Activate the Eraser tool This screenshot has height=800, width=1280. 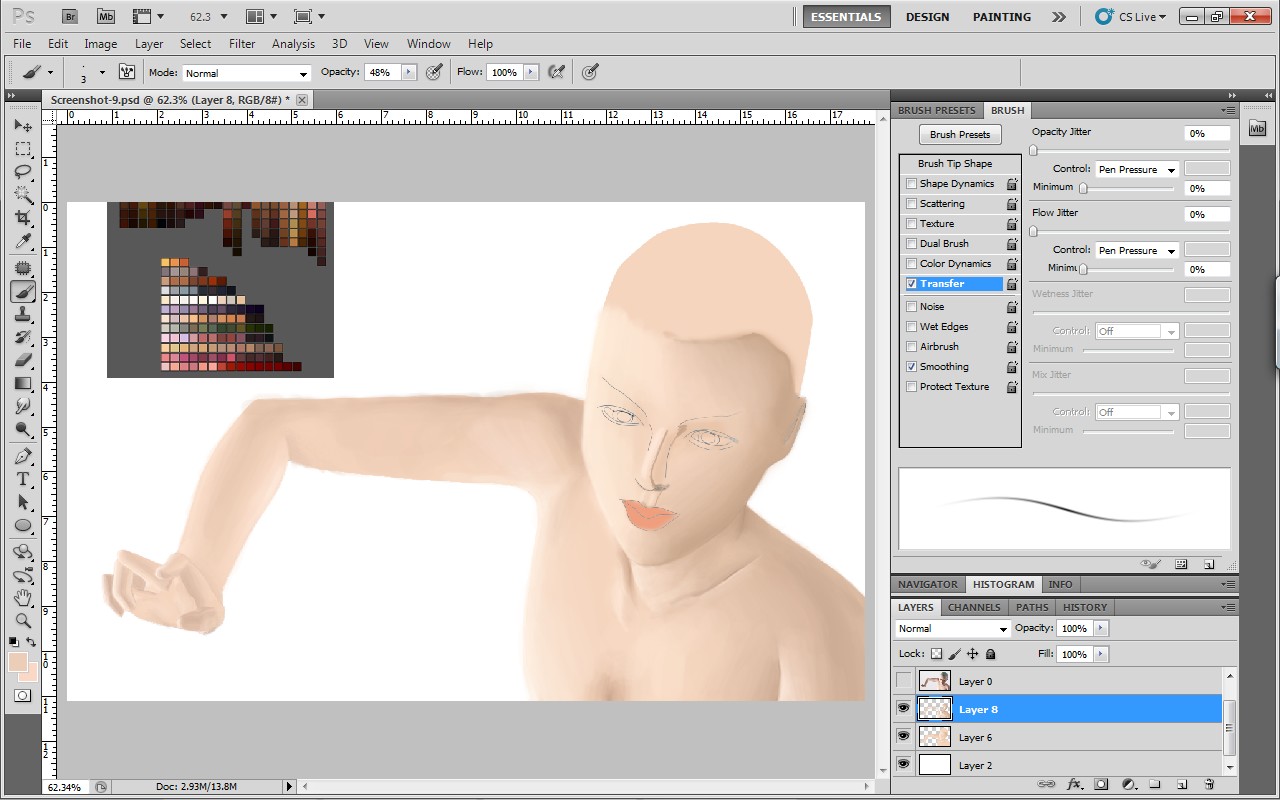pyautogui.click(x=23, y=360)
